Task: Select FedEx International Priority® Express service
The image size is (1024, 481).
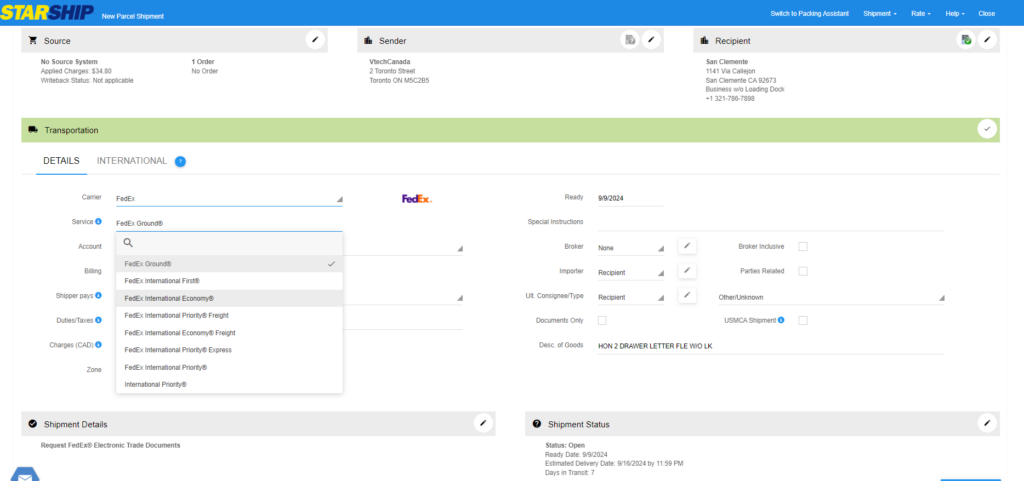Action: [x=229, y=350]
